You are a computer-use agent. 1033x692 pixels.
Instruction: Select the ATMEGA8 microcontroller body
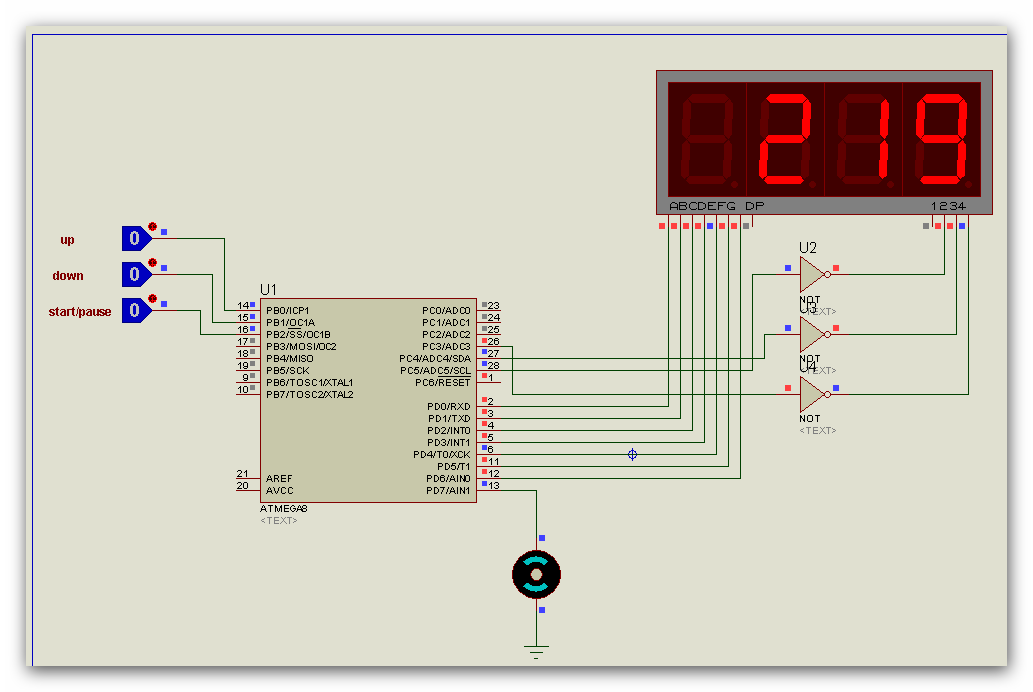pos(368,440)
